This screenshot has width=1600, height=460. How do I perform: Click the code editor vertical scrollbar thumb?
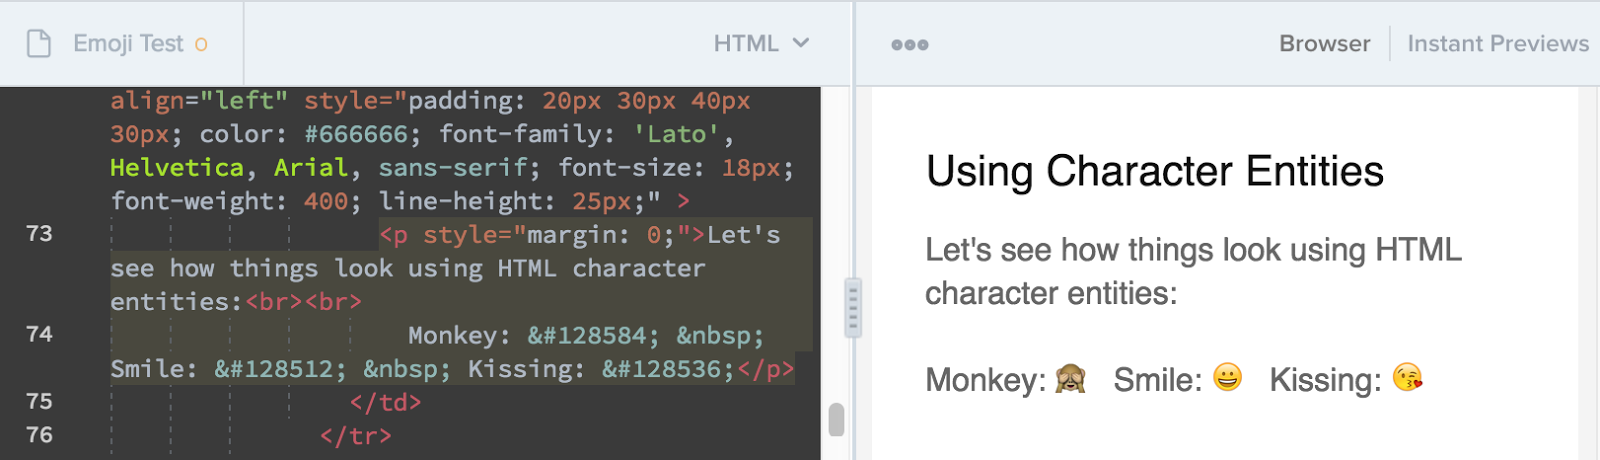click(836, 420)
